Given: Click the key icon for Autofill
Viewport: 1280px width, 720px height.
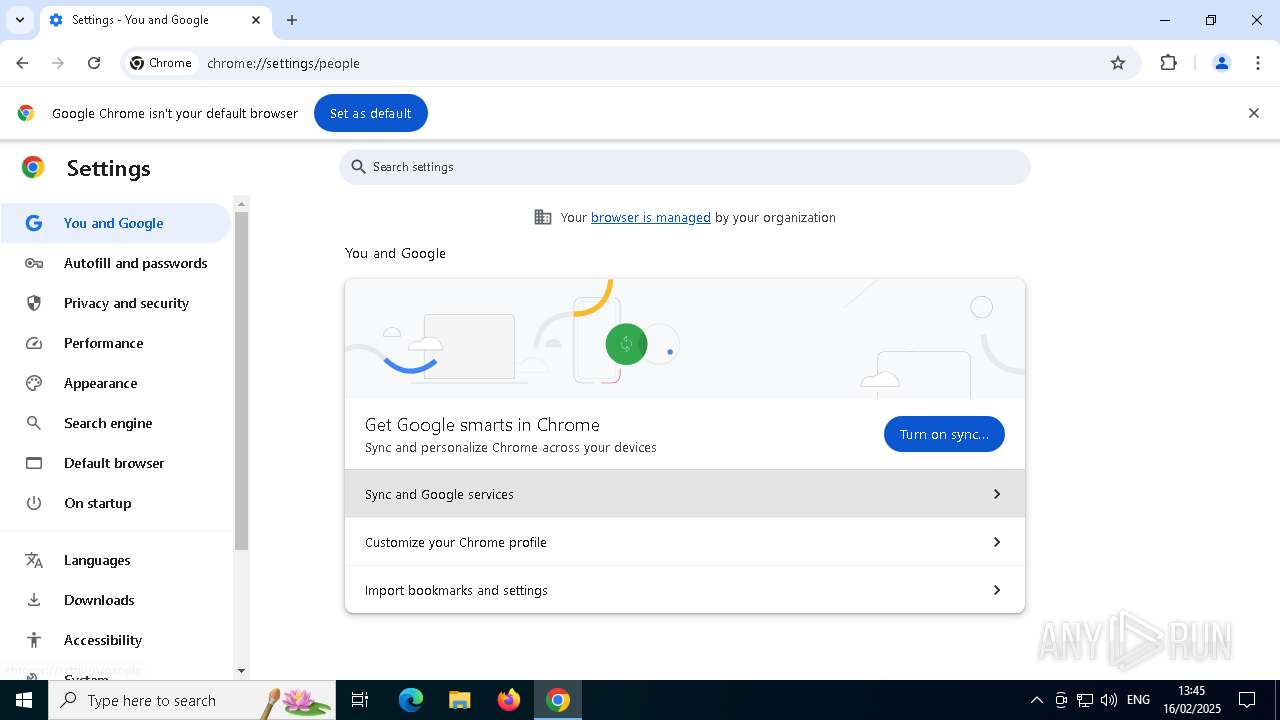Looking at the screenshot, I should [34, 263].
